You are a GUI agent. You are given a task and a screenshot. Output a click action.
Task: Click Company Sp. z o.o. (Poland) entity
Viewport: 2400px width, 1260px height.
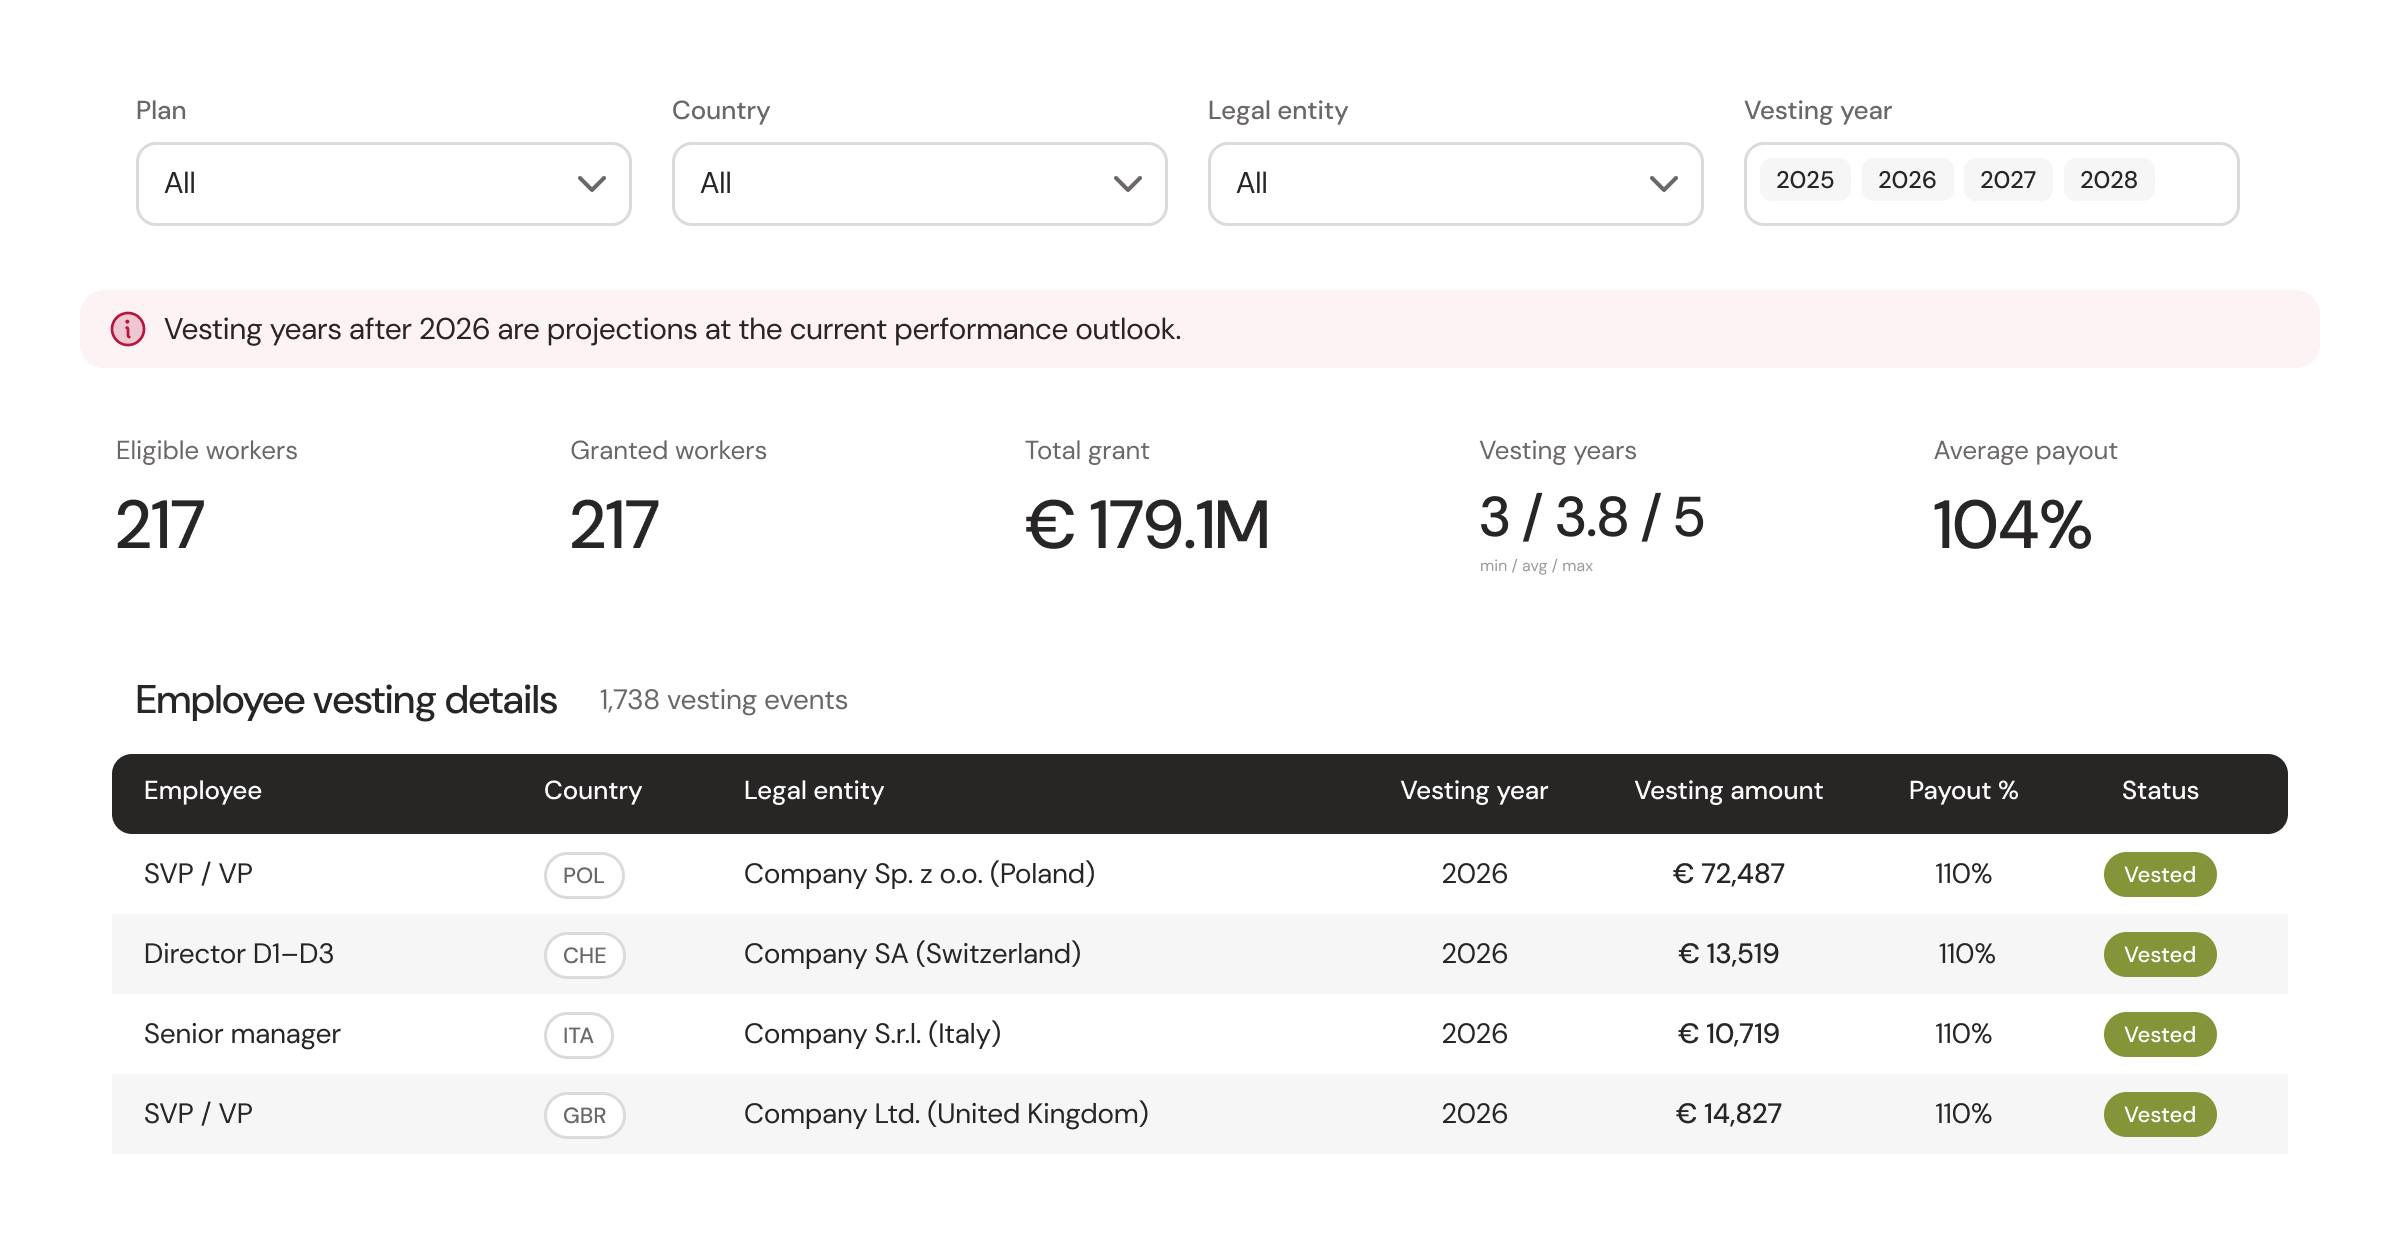tap(920, 874)
